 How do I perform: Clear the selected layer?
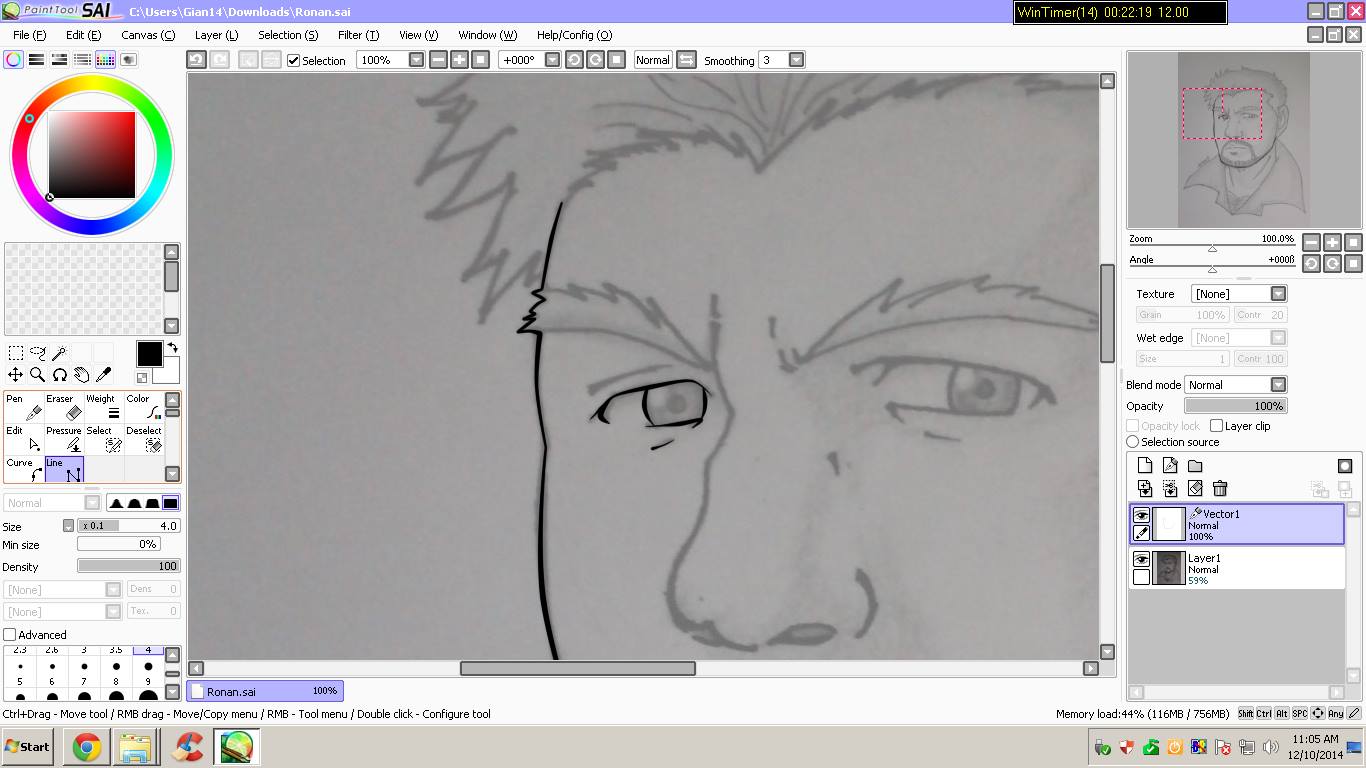coord(1195,488)
